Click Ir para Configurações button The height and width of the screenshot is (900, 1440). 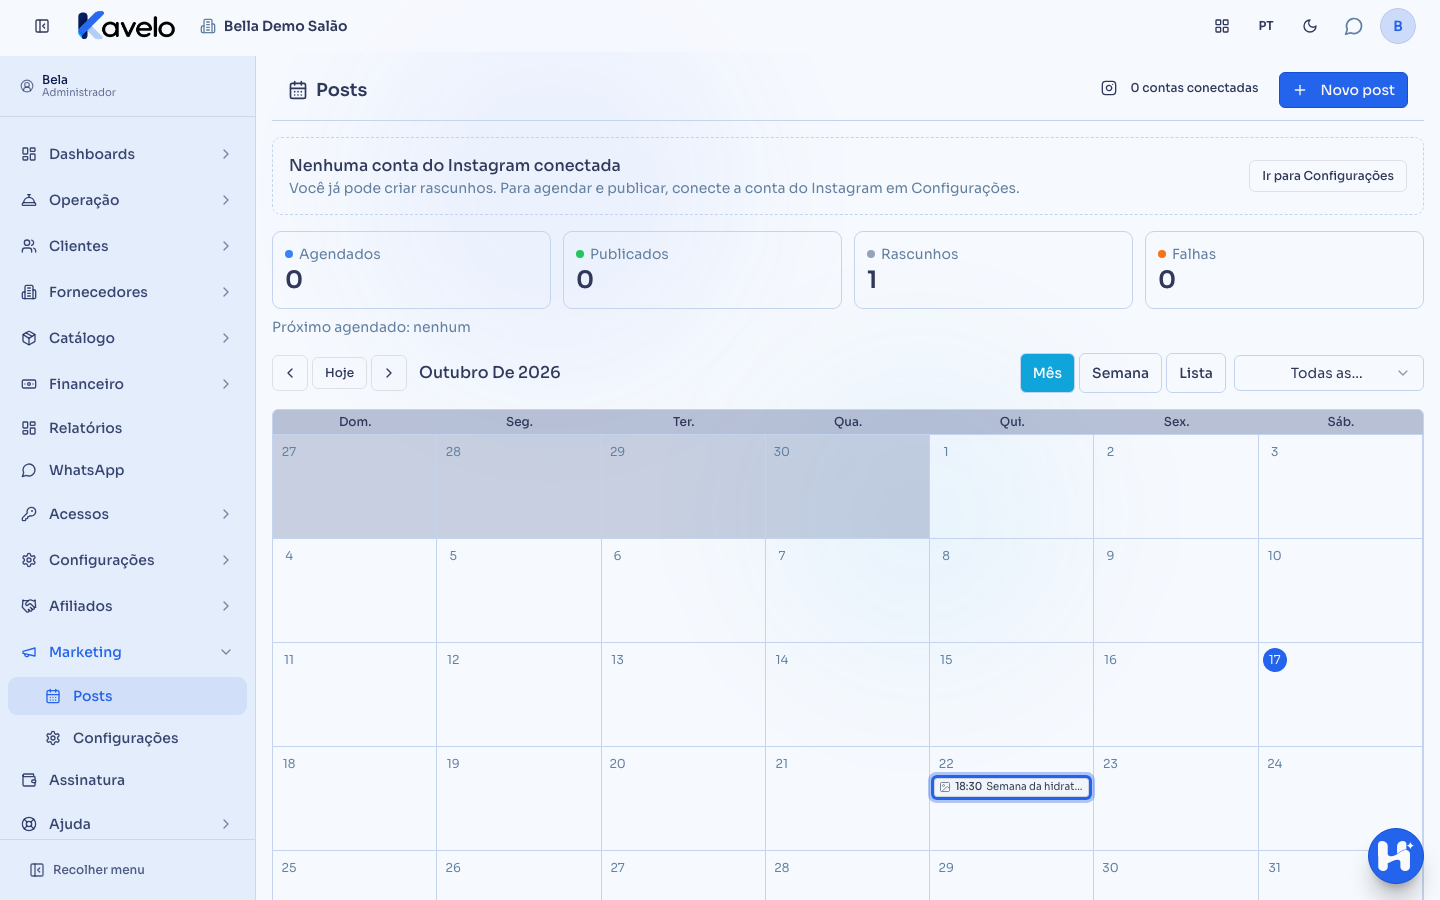[1328, 176]
